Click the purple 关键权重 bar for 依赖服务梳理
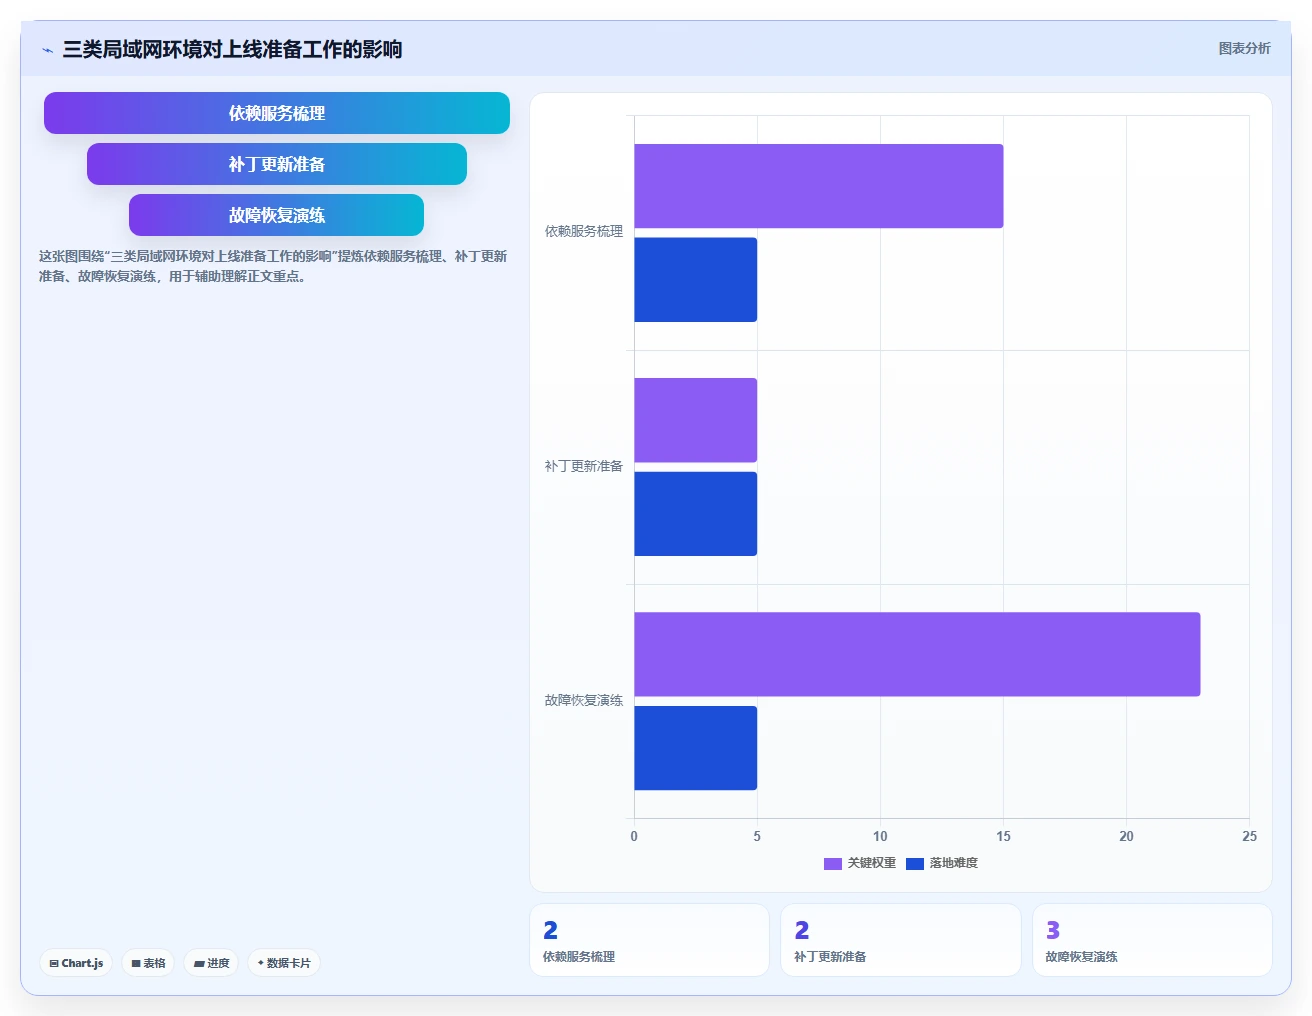Viewport: 1312px width, 1016px height. point(818,186)
